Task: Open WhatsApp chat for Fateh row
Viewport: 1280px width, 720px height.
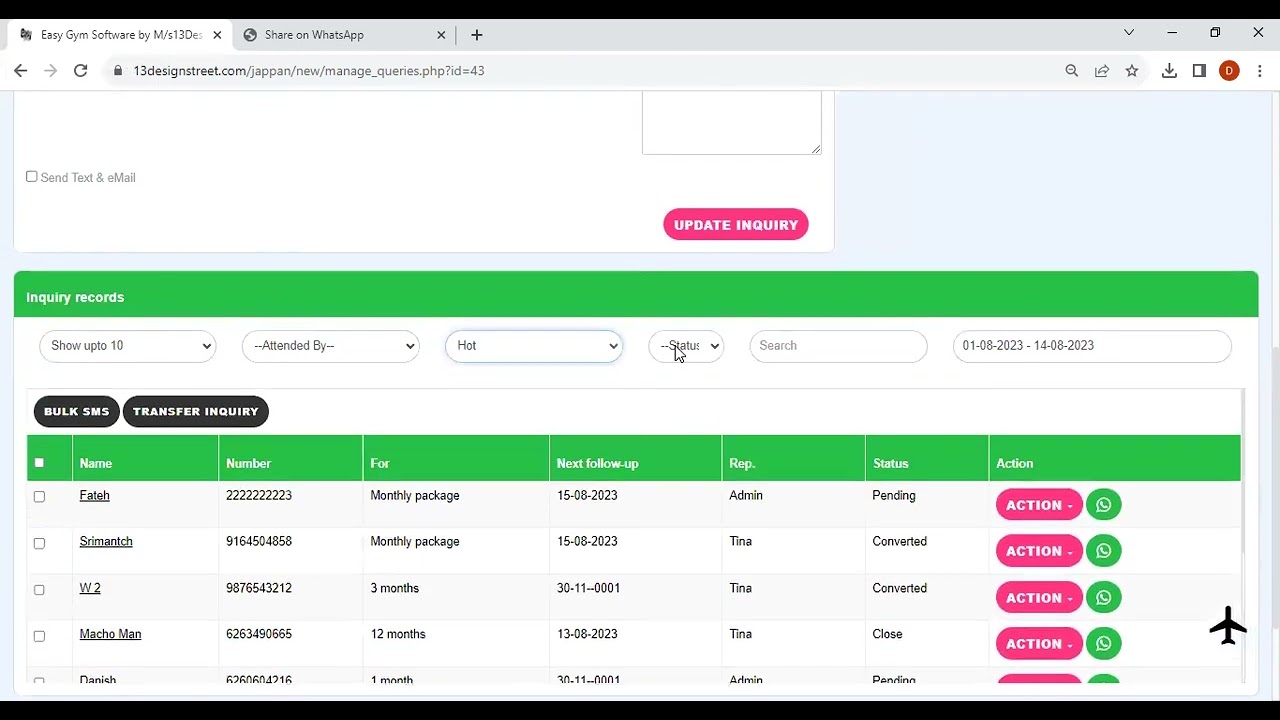Action: (x=1103, y=505)
